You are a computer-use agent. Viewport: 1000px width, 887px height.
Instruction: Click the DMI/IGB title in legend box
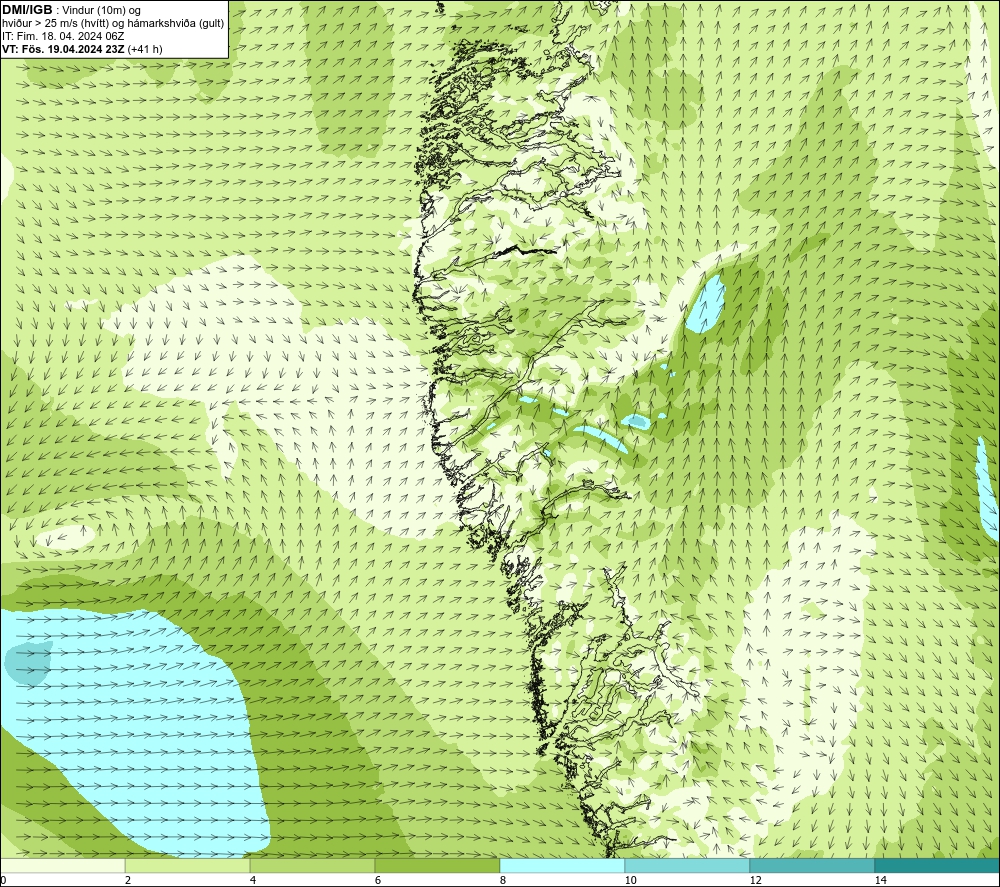point(27,10)
